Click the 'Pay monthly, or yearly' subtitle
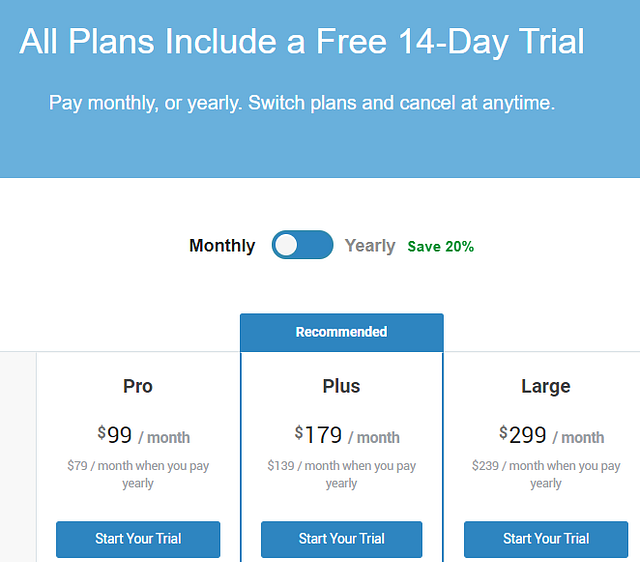This screenshot has height=562, width=640. pyautogui.click(x=302, y=103)
